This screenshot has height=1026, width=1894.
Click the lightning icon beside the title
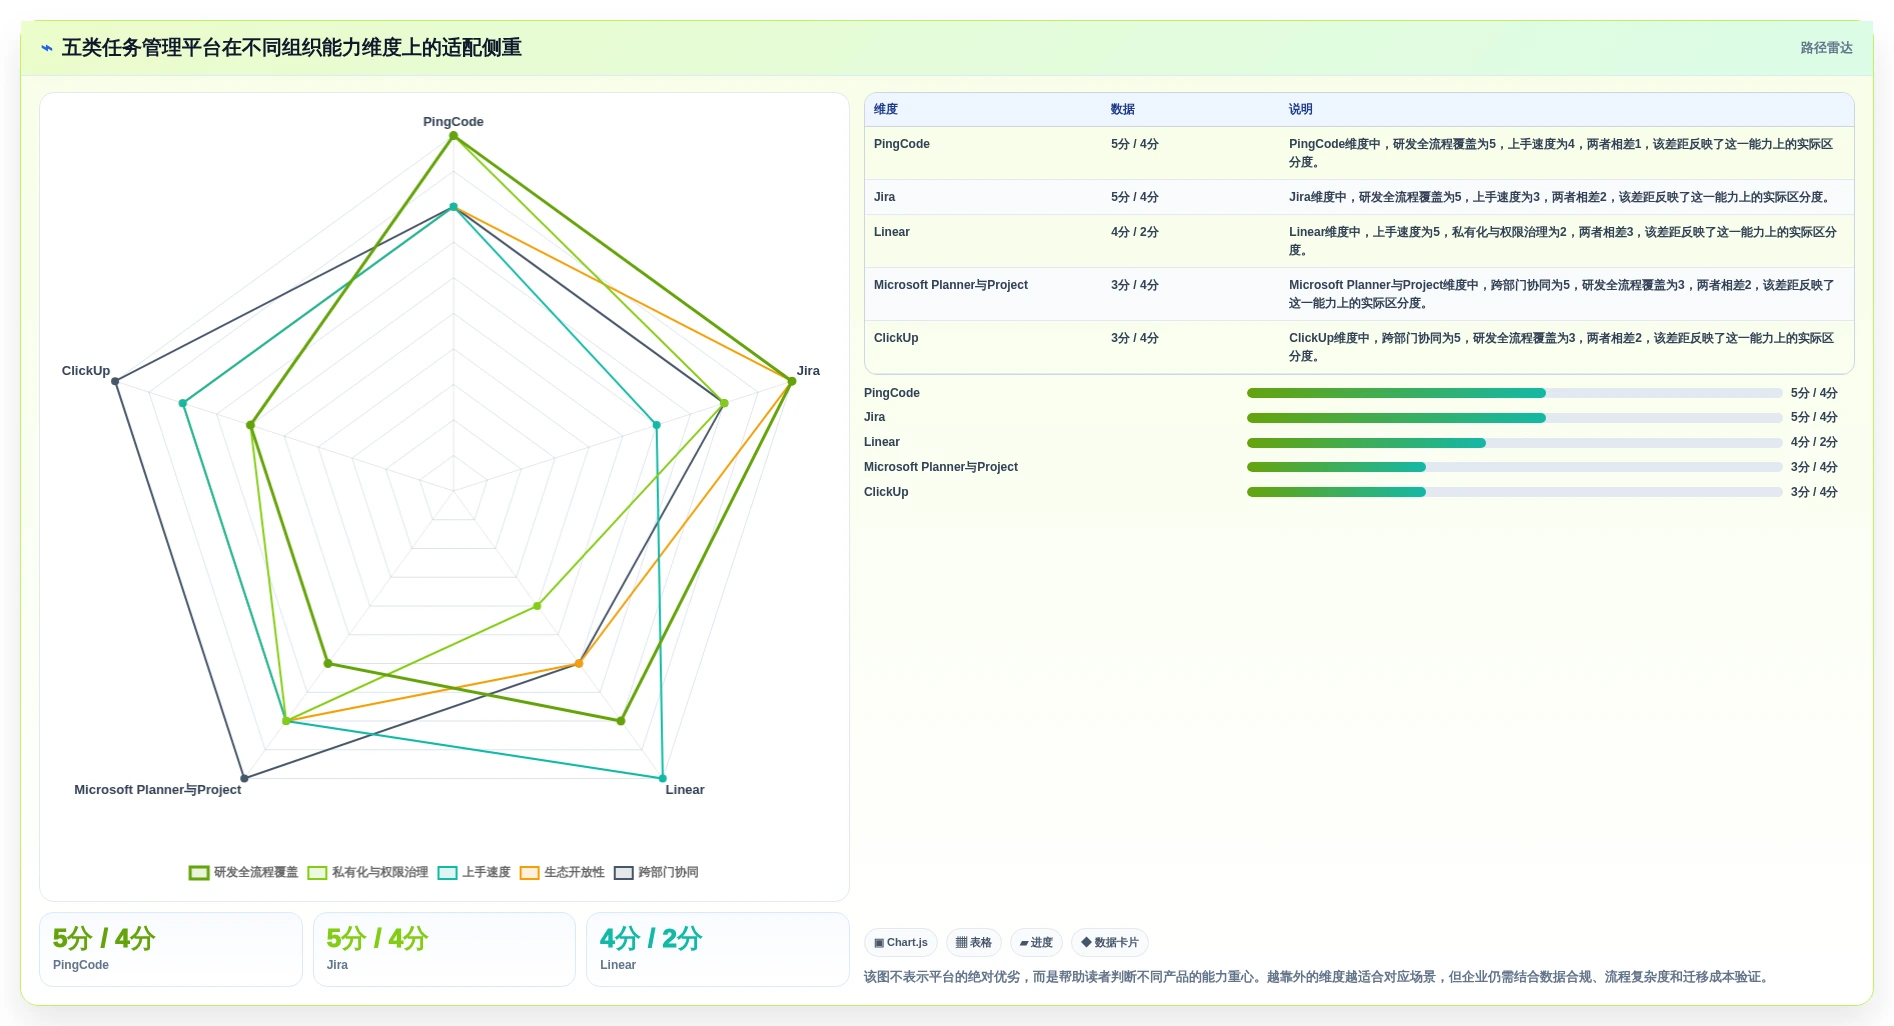coord(47,48)
